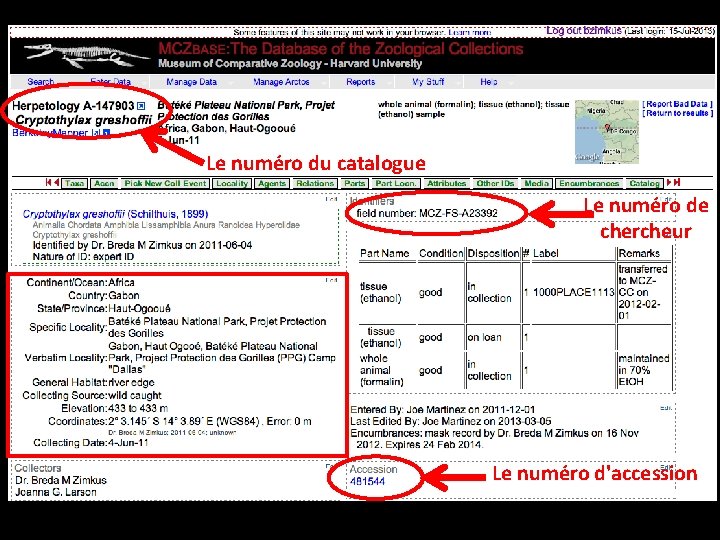Click the label cell 1000PLACE1113
This screenshot has height=540, width=720.
(574, 292)
